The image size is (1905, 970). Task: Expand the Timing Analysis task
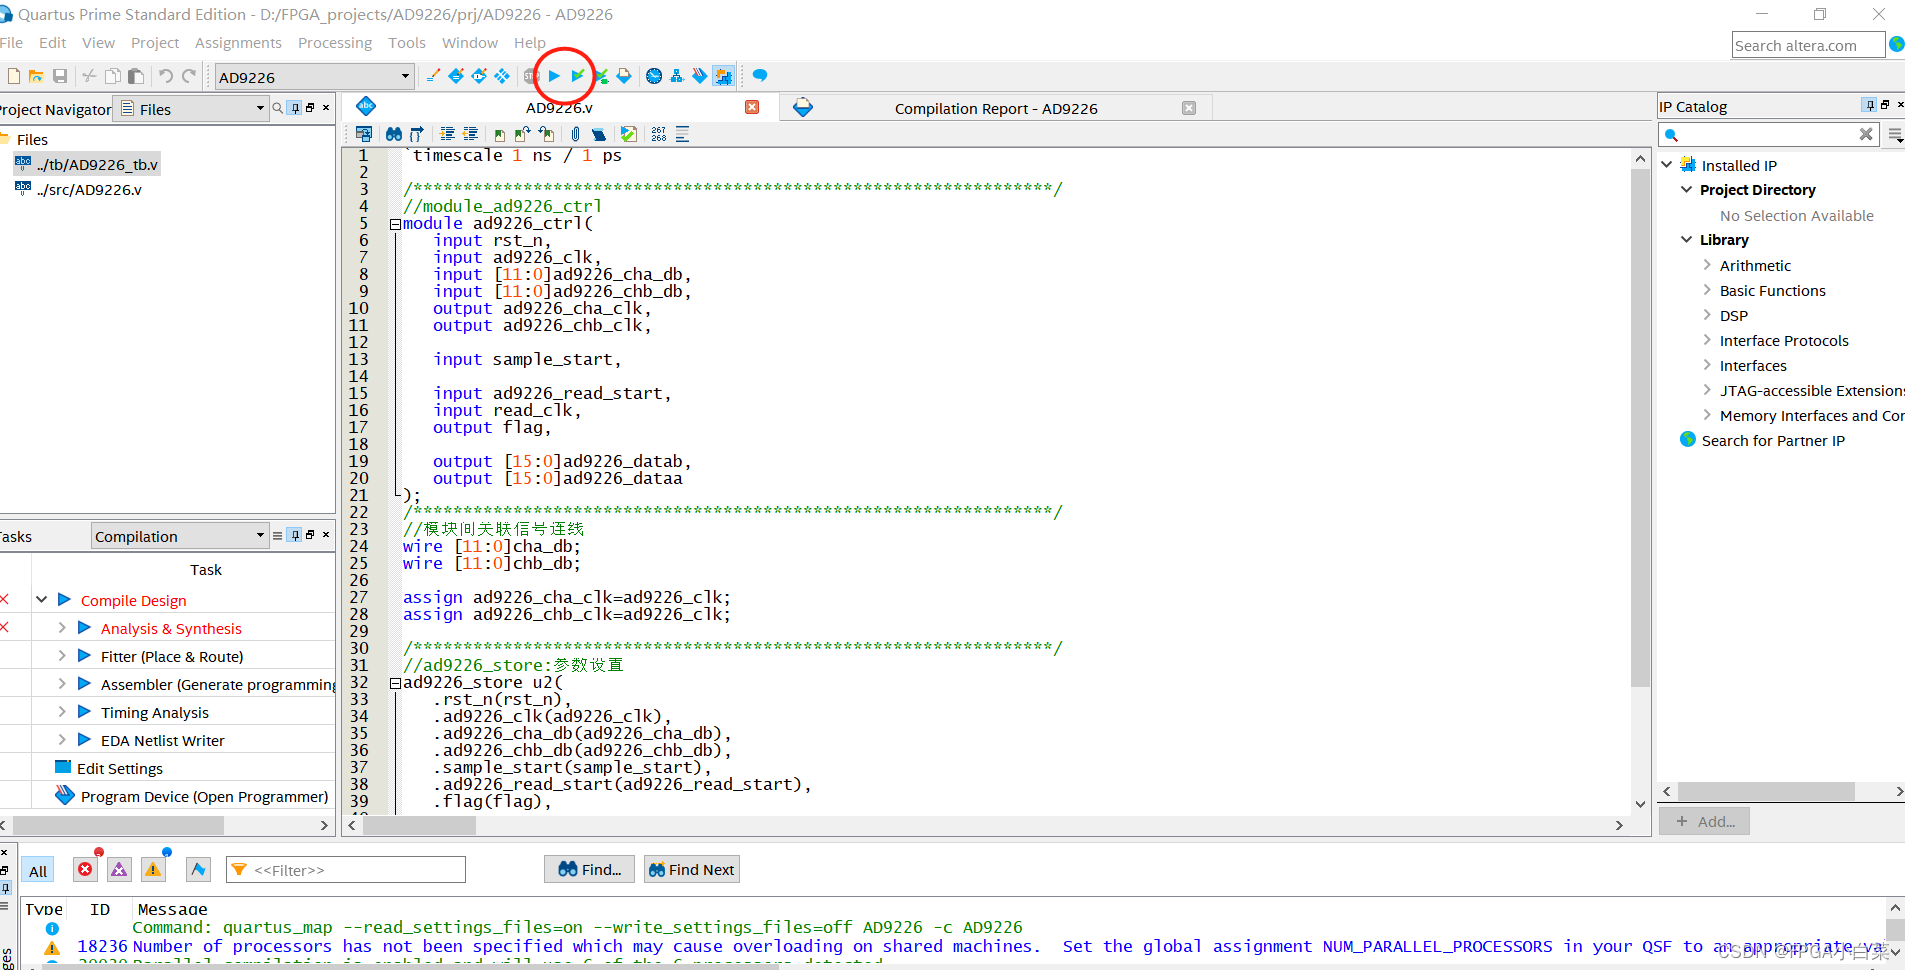62,712
